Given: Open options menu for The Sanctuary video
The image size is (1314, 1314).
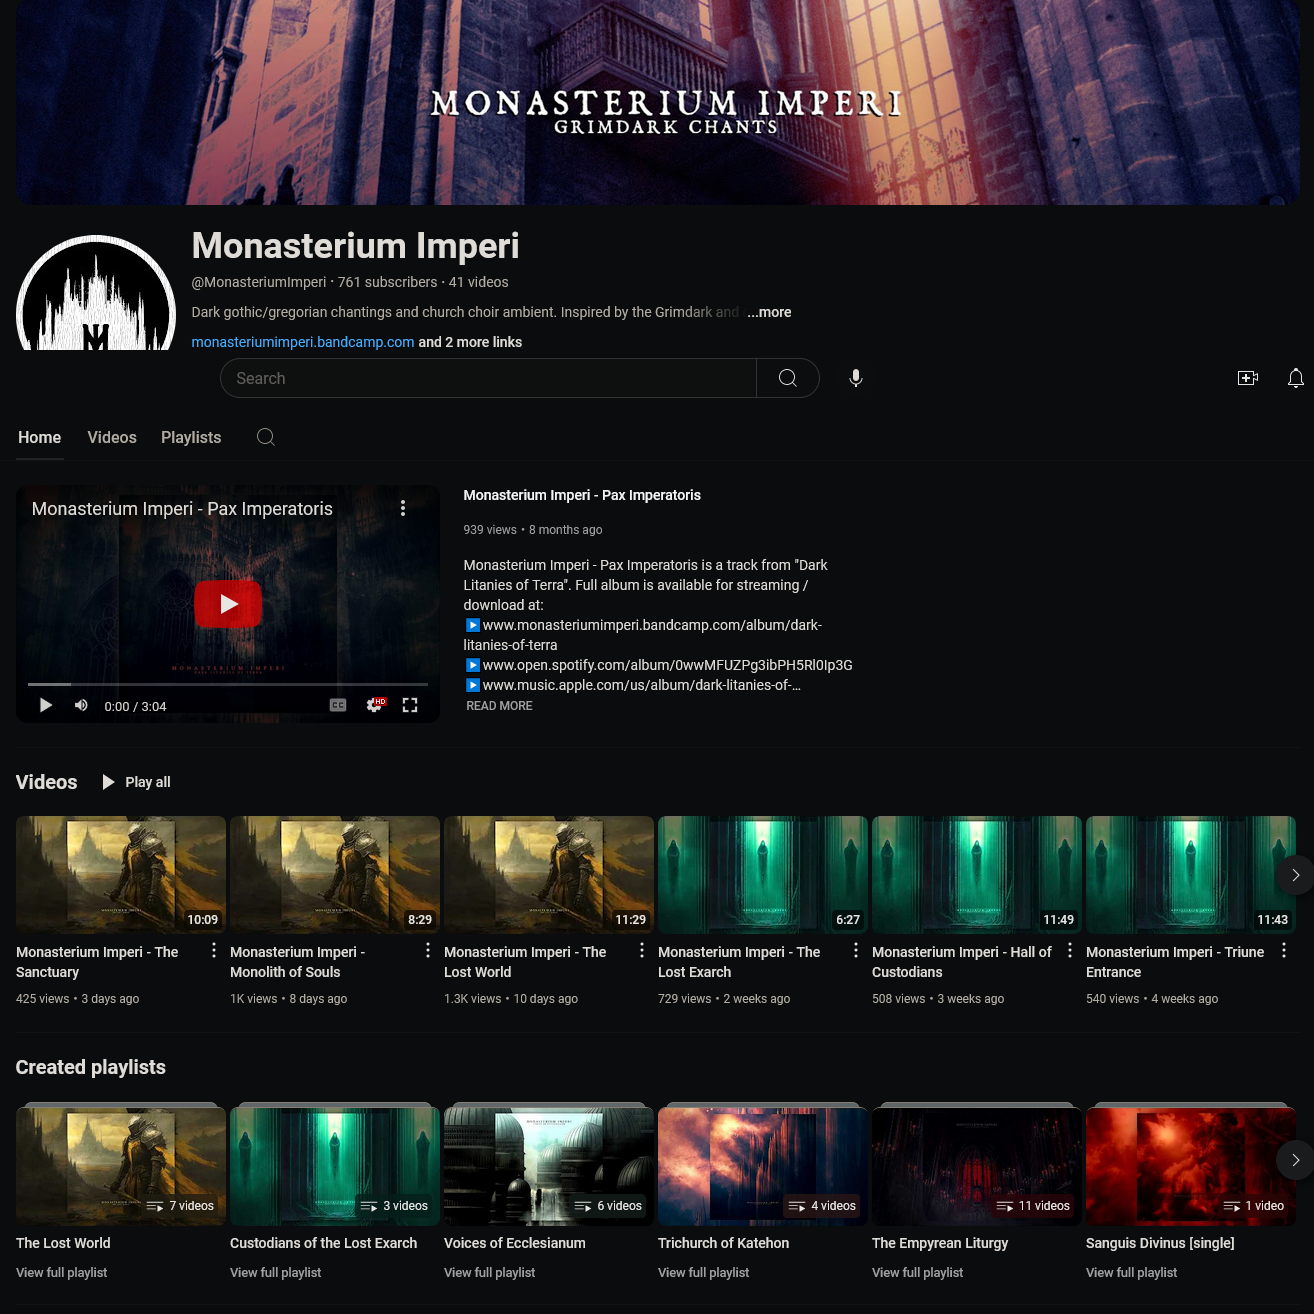Looking at the screenshot, I should click(214, 950).
